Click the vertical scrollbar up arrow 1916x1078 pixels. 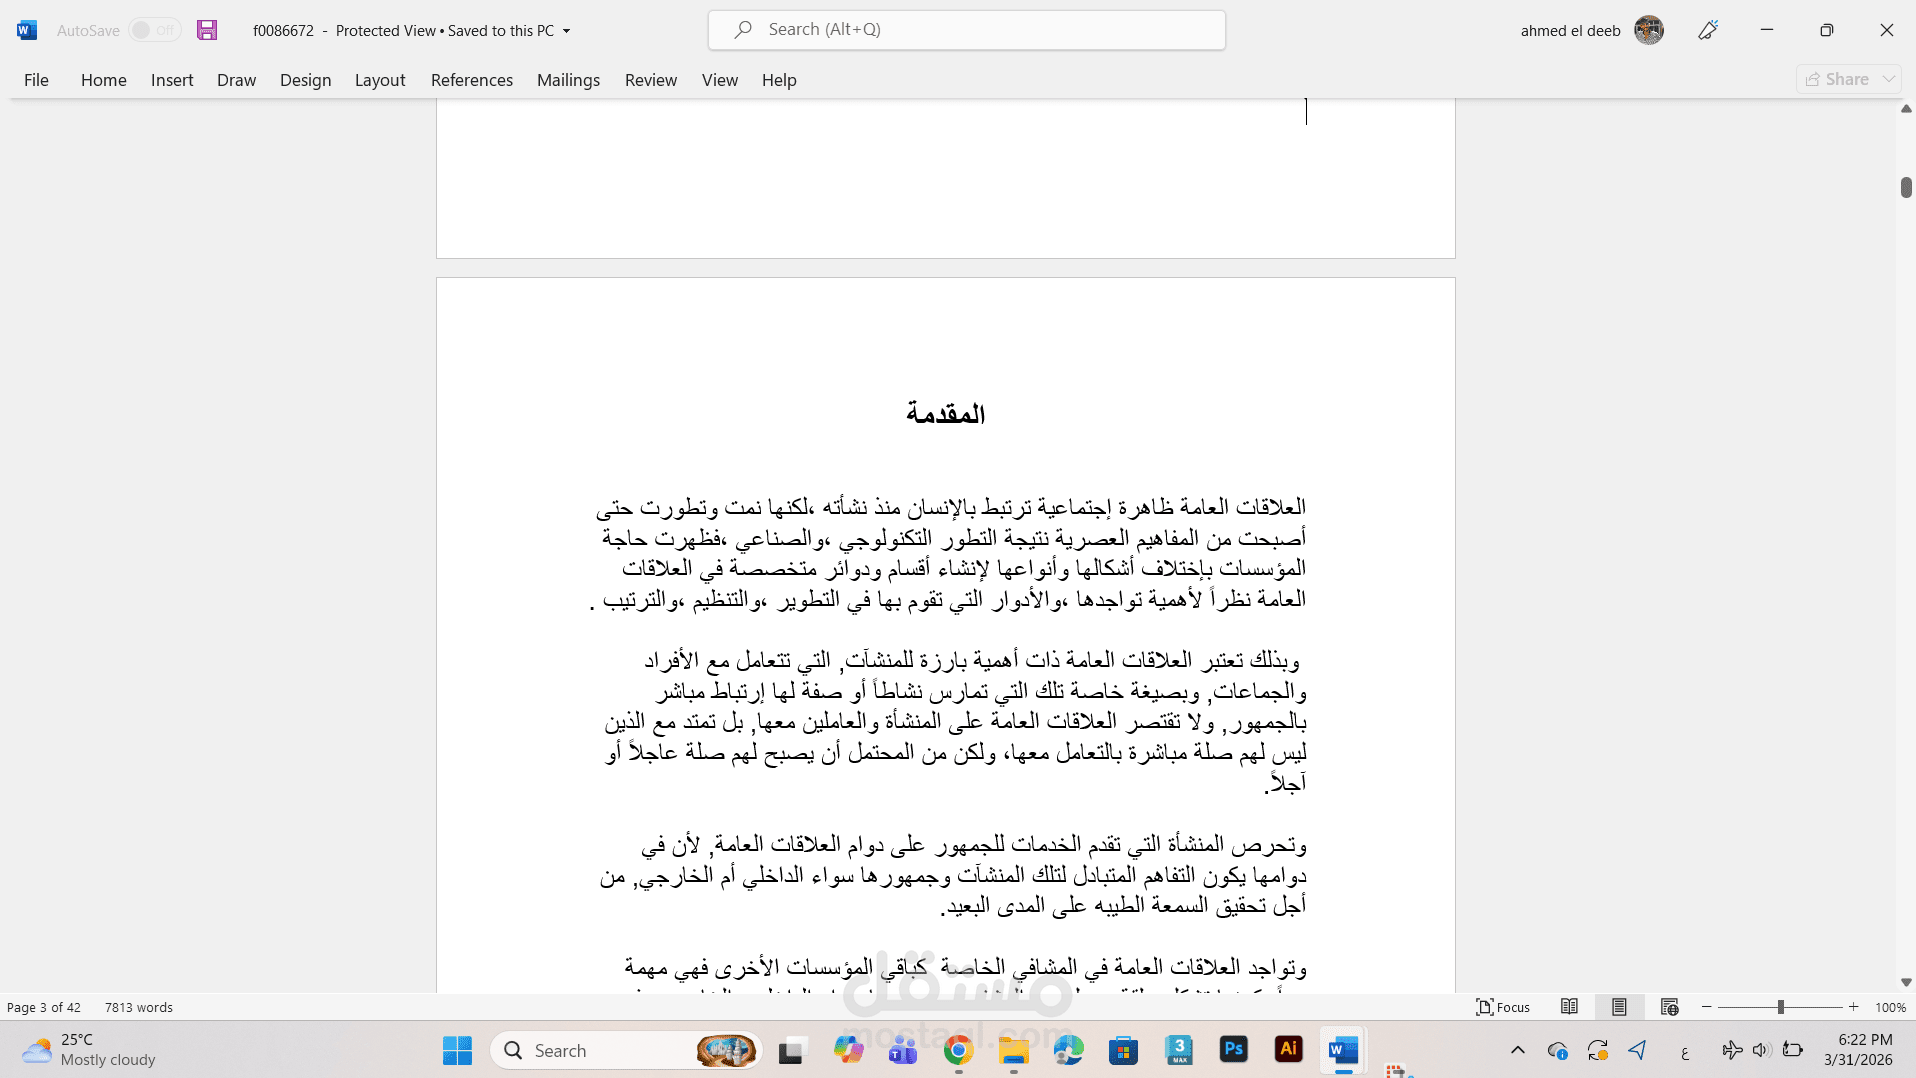click(1906, 108)
